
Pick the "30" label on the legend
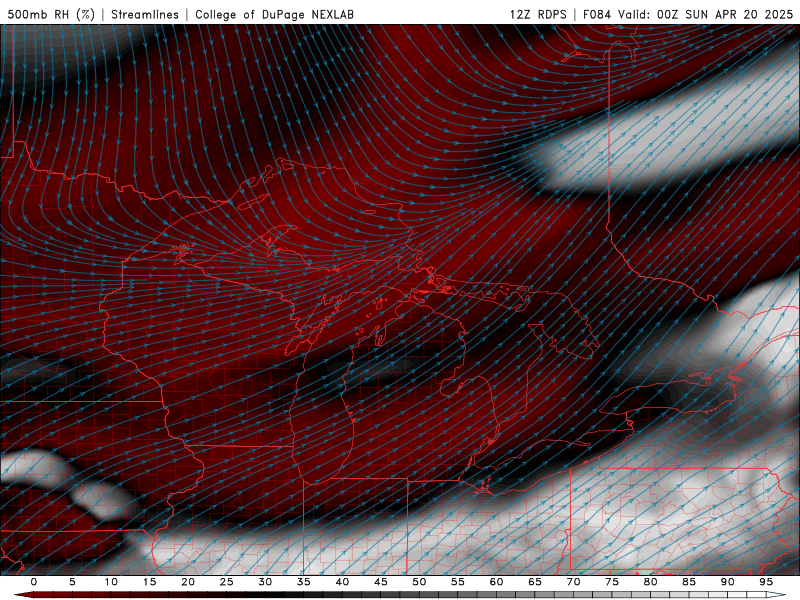(265, 582)
